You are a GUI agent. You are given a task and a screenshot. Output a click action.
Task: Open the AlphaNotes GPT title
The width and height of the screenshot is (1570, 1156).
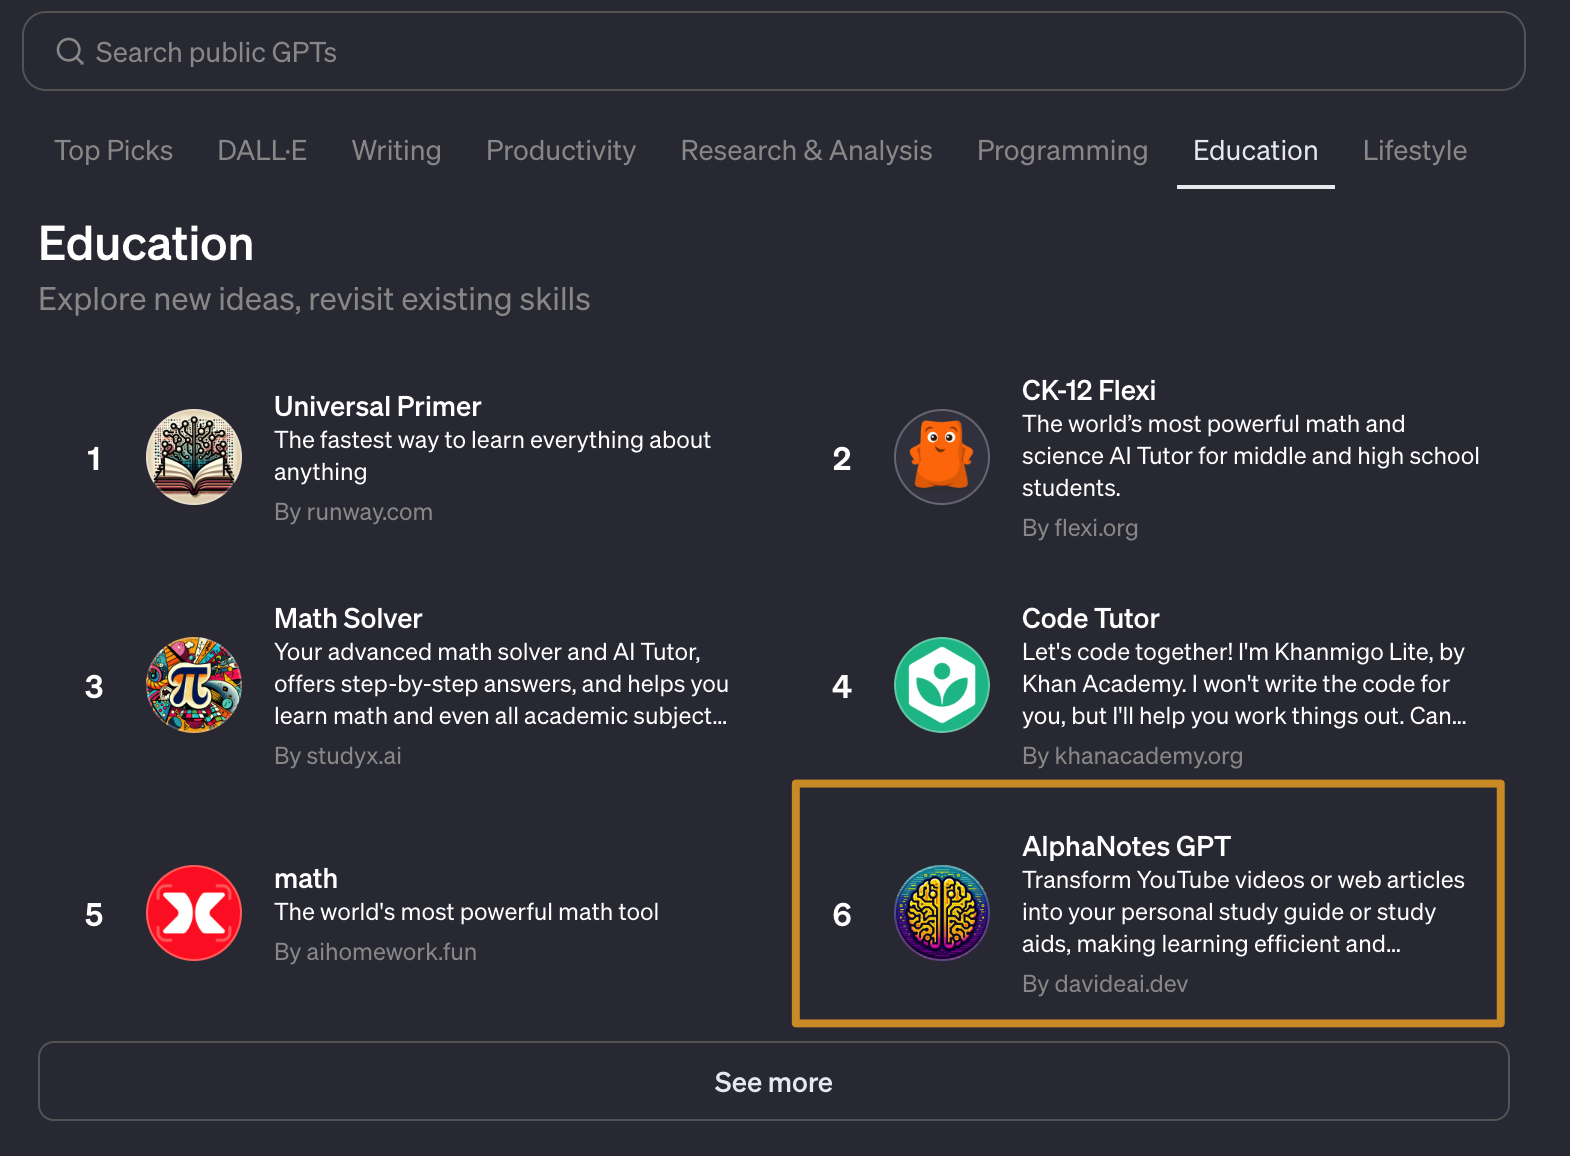point(1126,846)
